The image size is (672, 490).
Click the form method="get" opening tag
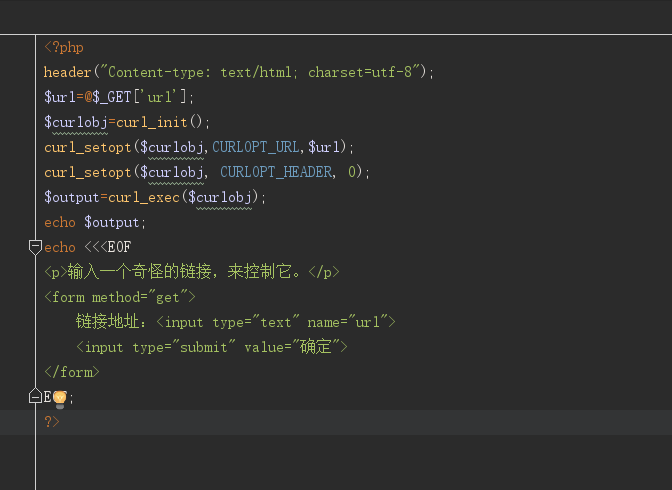point(120,297)
